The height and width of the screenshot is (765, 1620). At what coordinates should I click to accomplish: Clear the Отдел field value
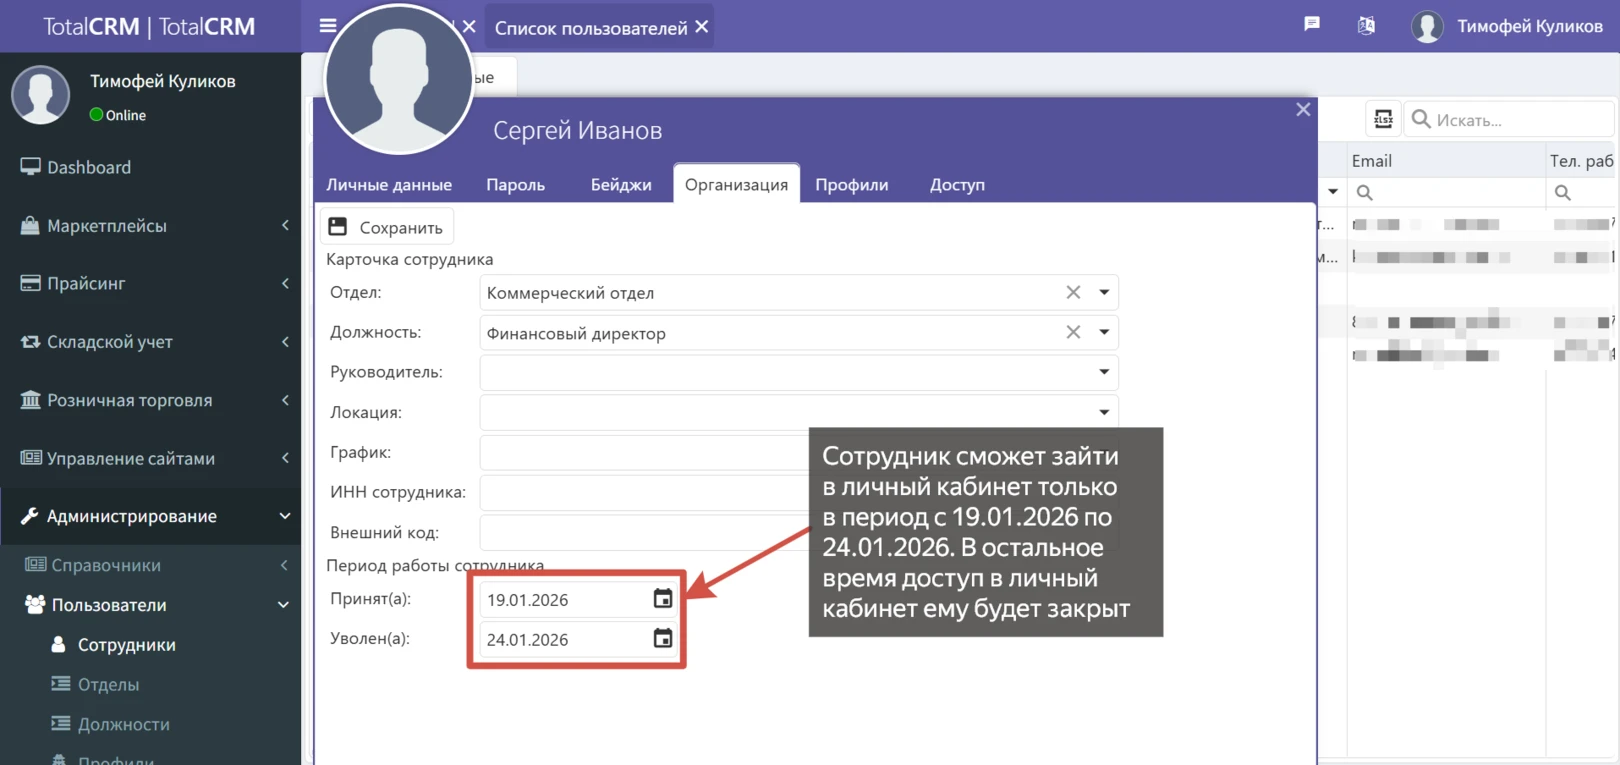coord(1073,292)
